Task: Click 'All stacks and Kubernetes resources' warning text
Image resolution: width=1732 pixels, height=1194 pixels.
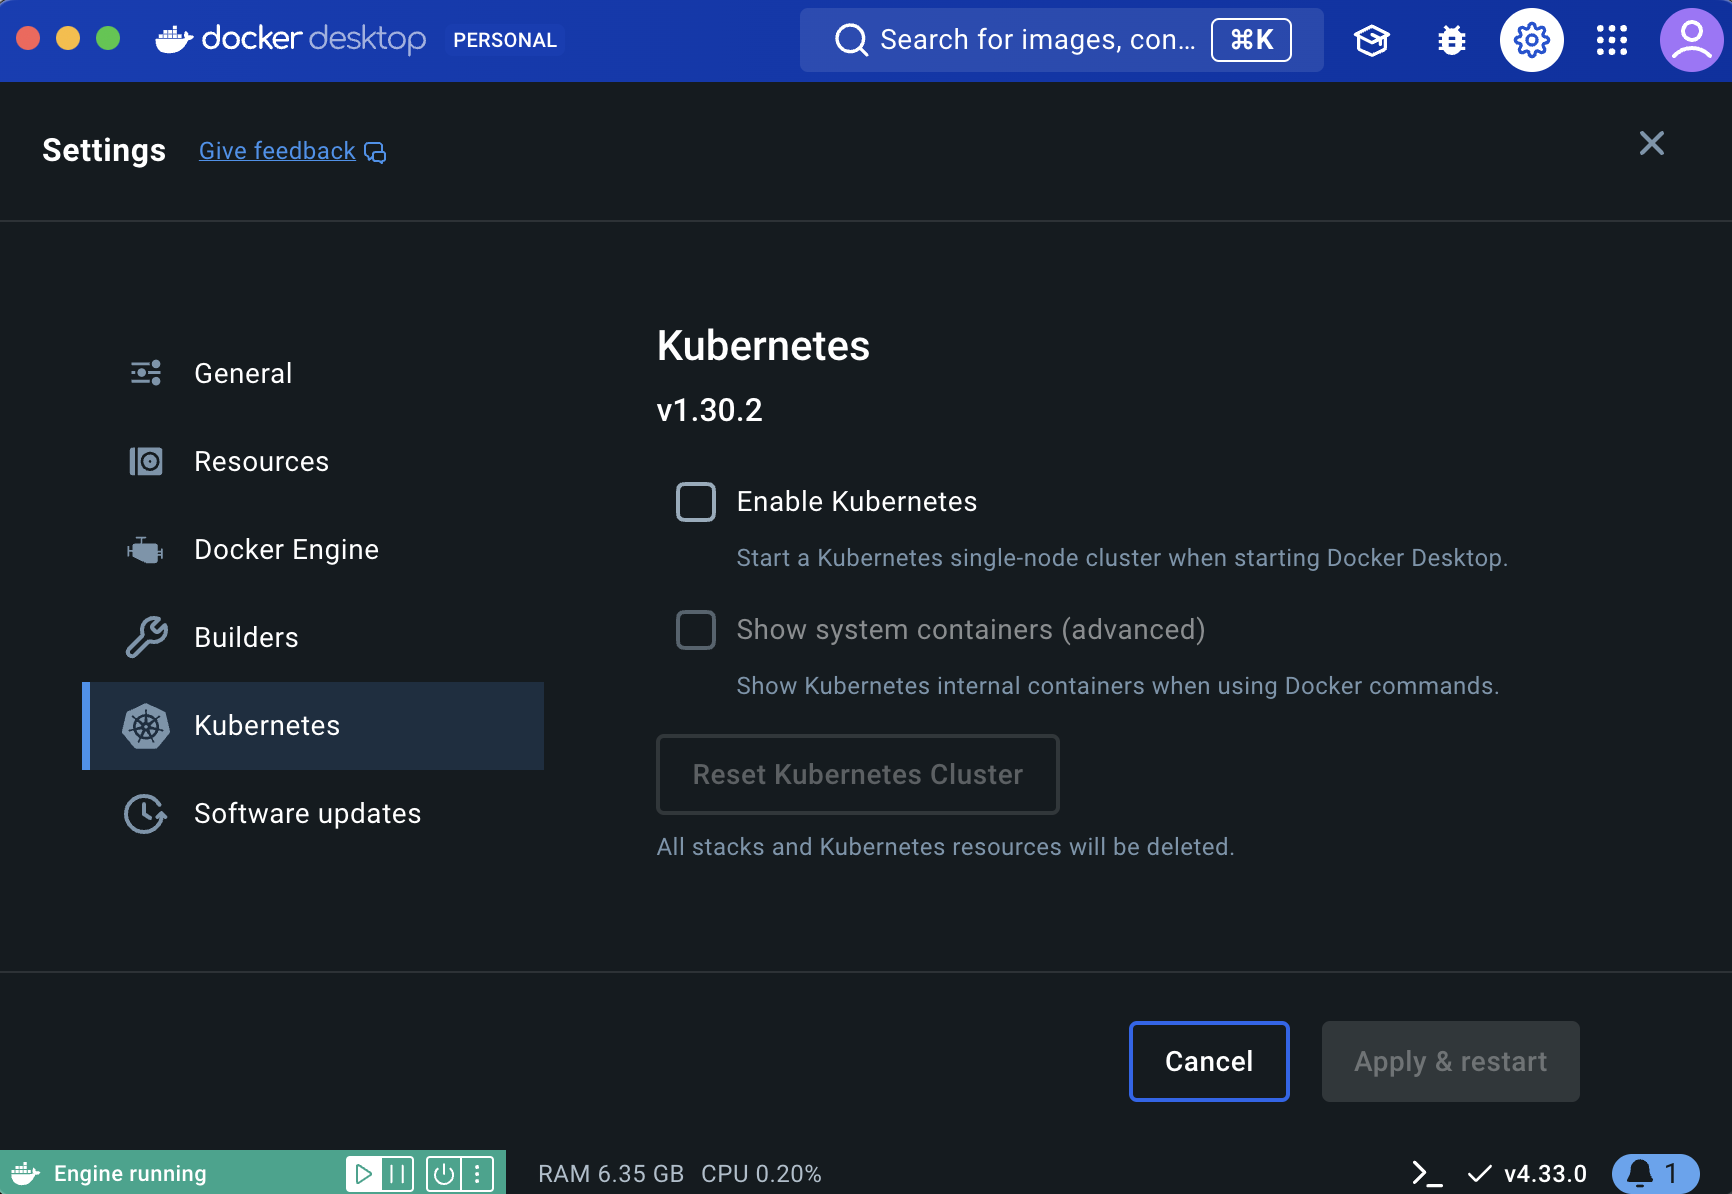Action: pyautogui.click(x=946, y=847)
